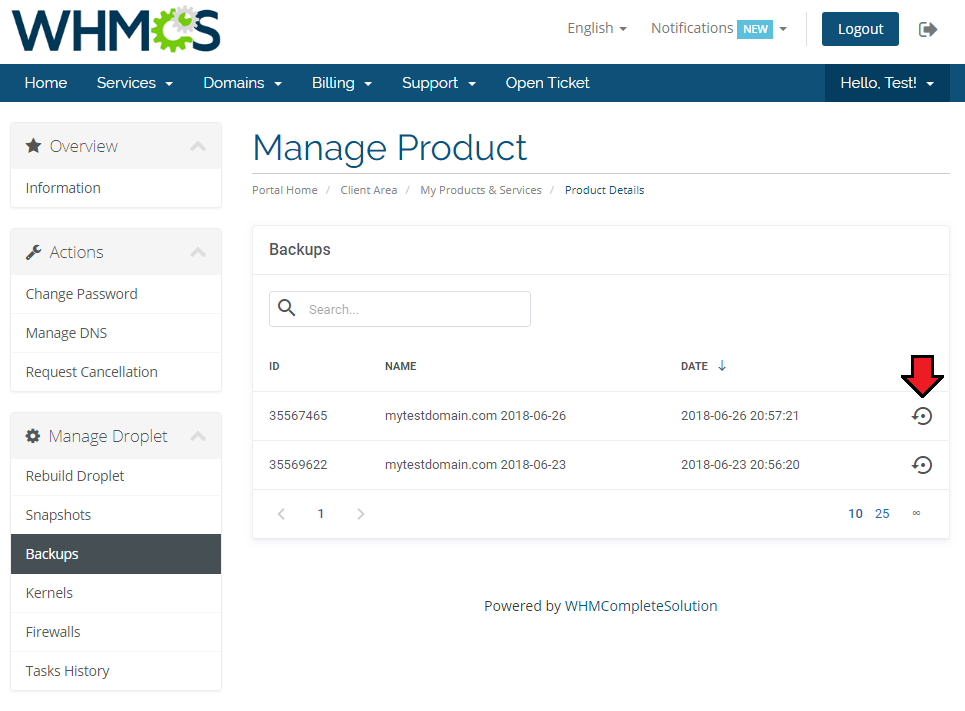Focus the backups Search field
965x711 pixels.
tap(399, 309)
